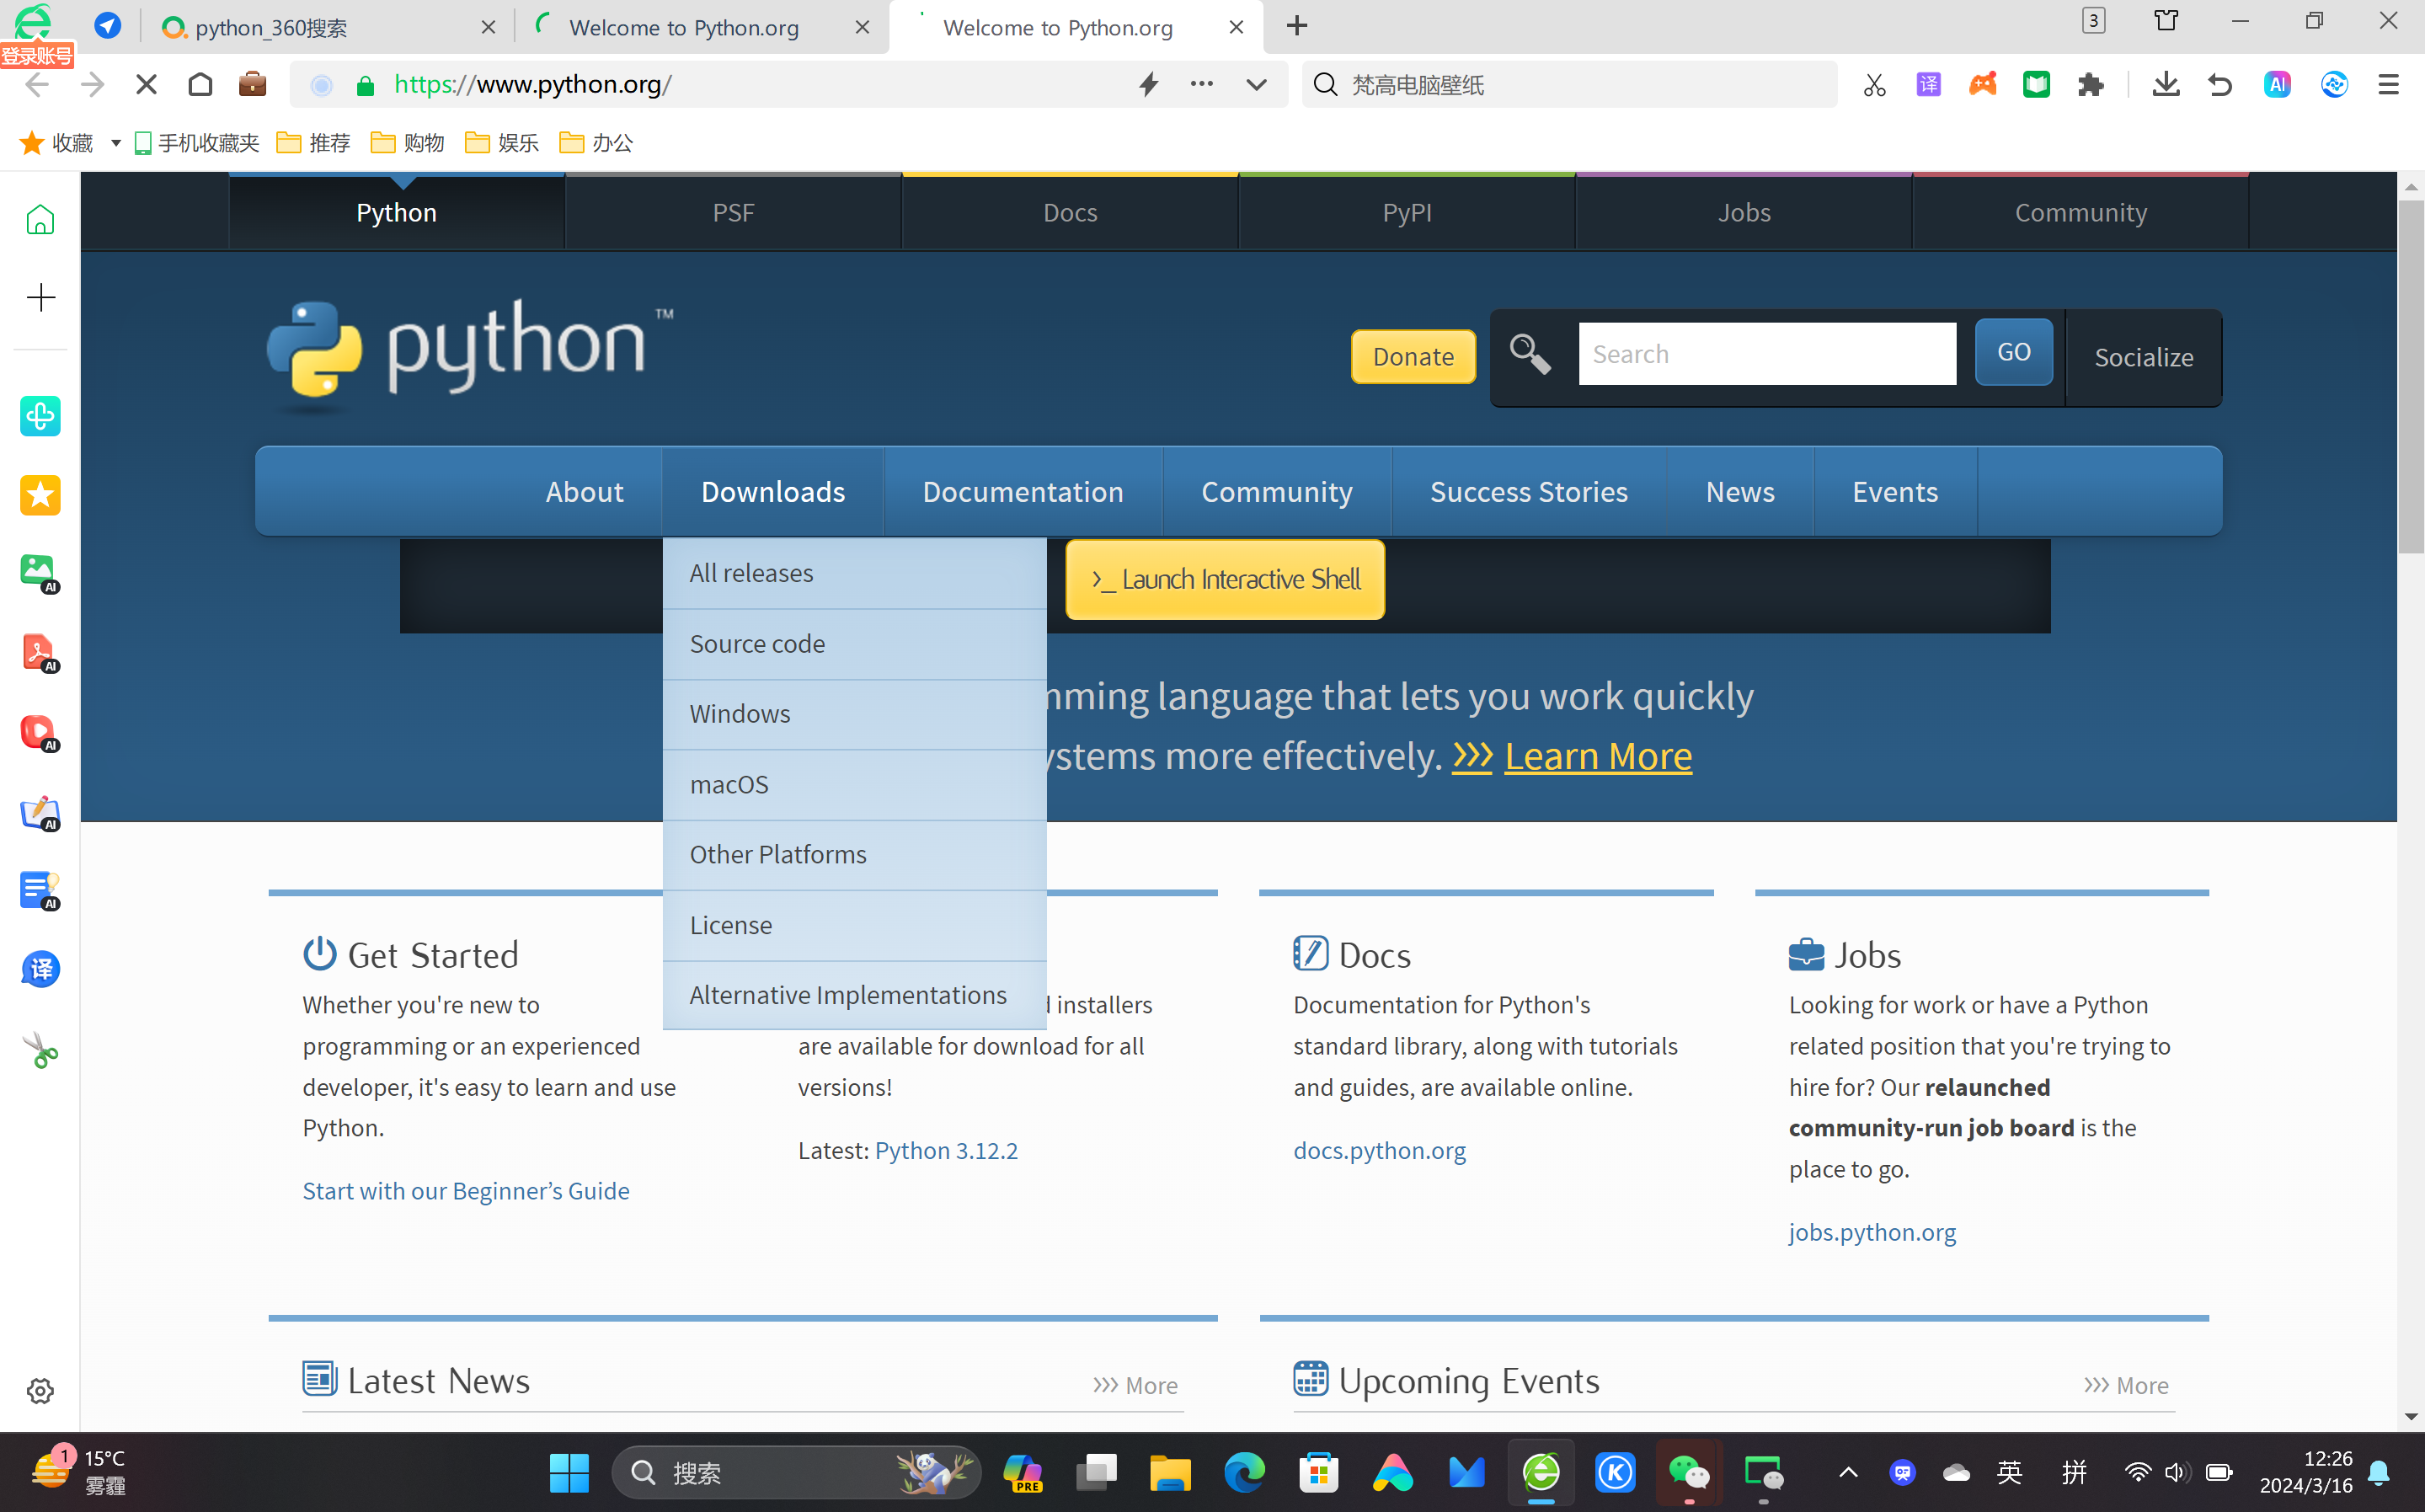Expand the address bar dropdown chevron
This screenshot has height=1512, width=2425.
pos(1256,85)
